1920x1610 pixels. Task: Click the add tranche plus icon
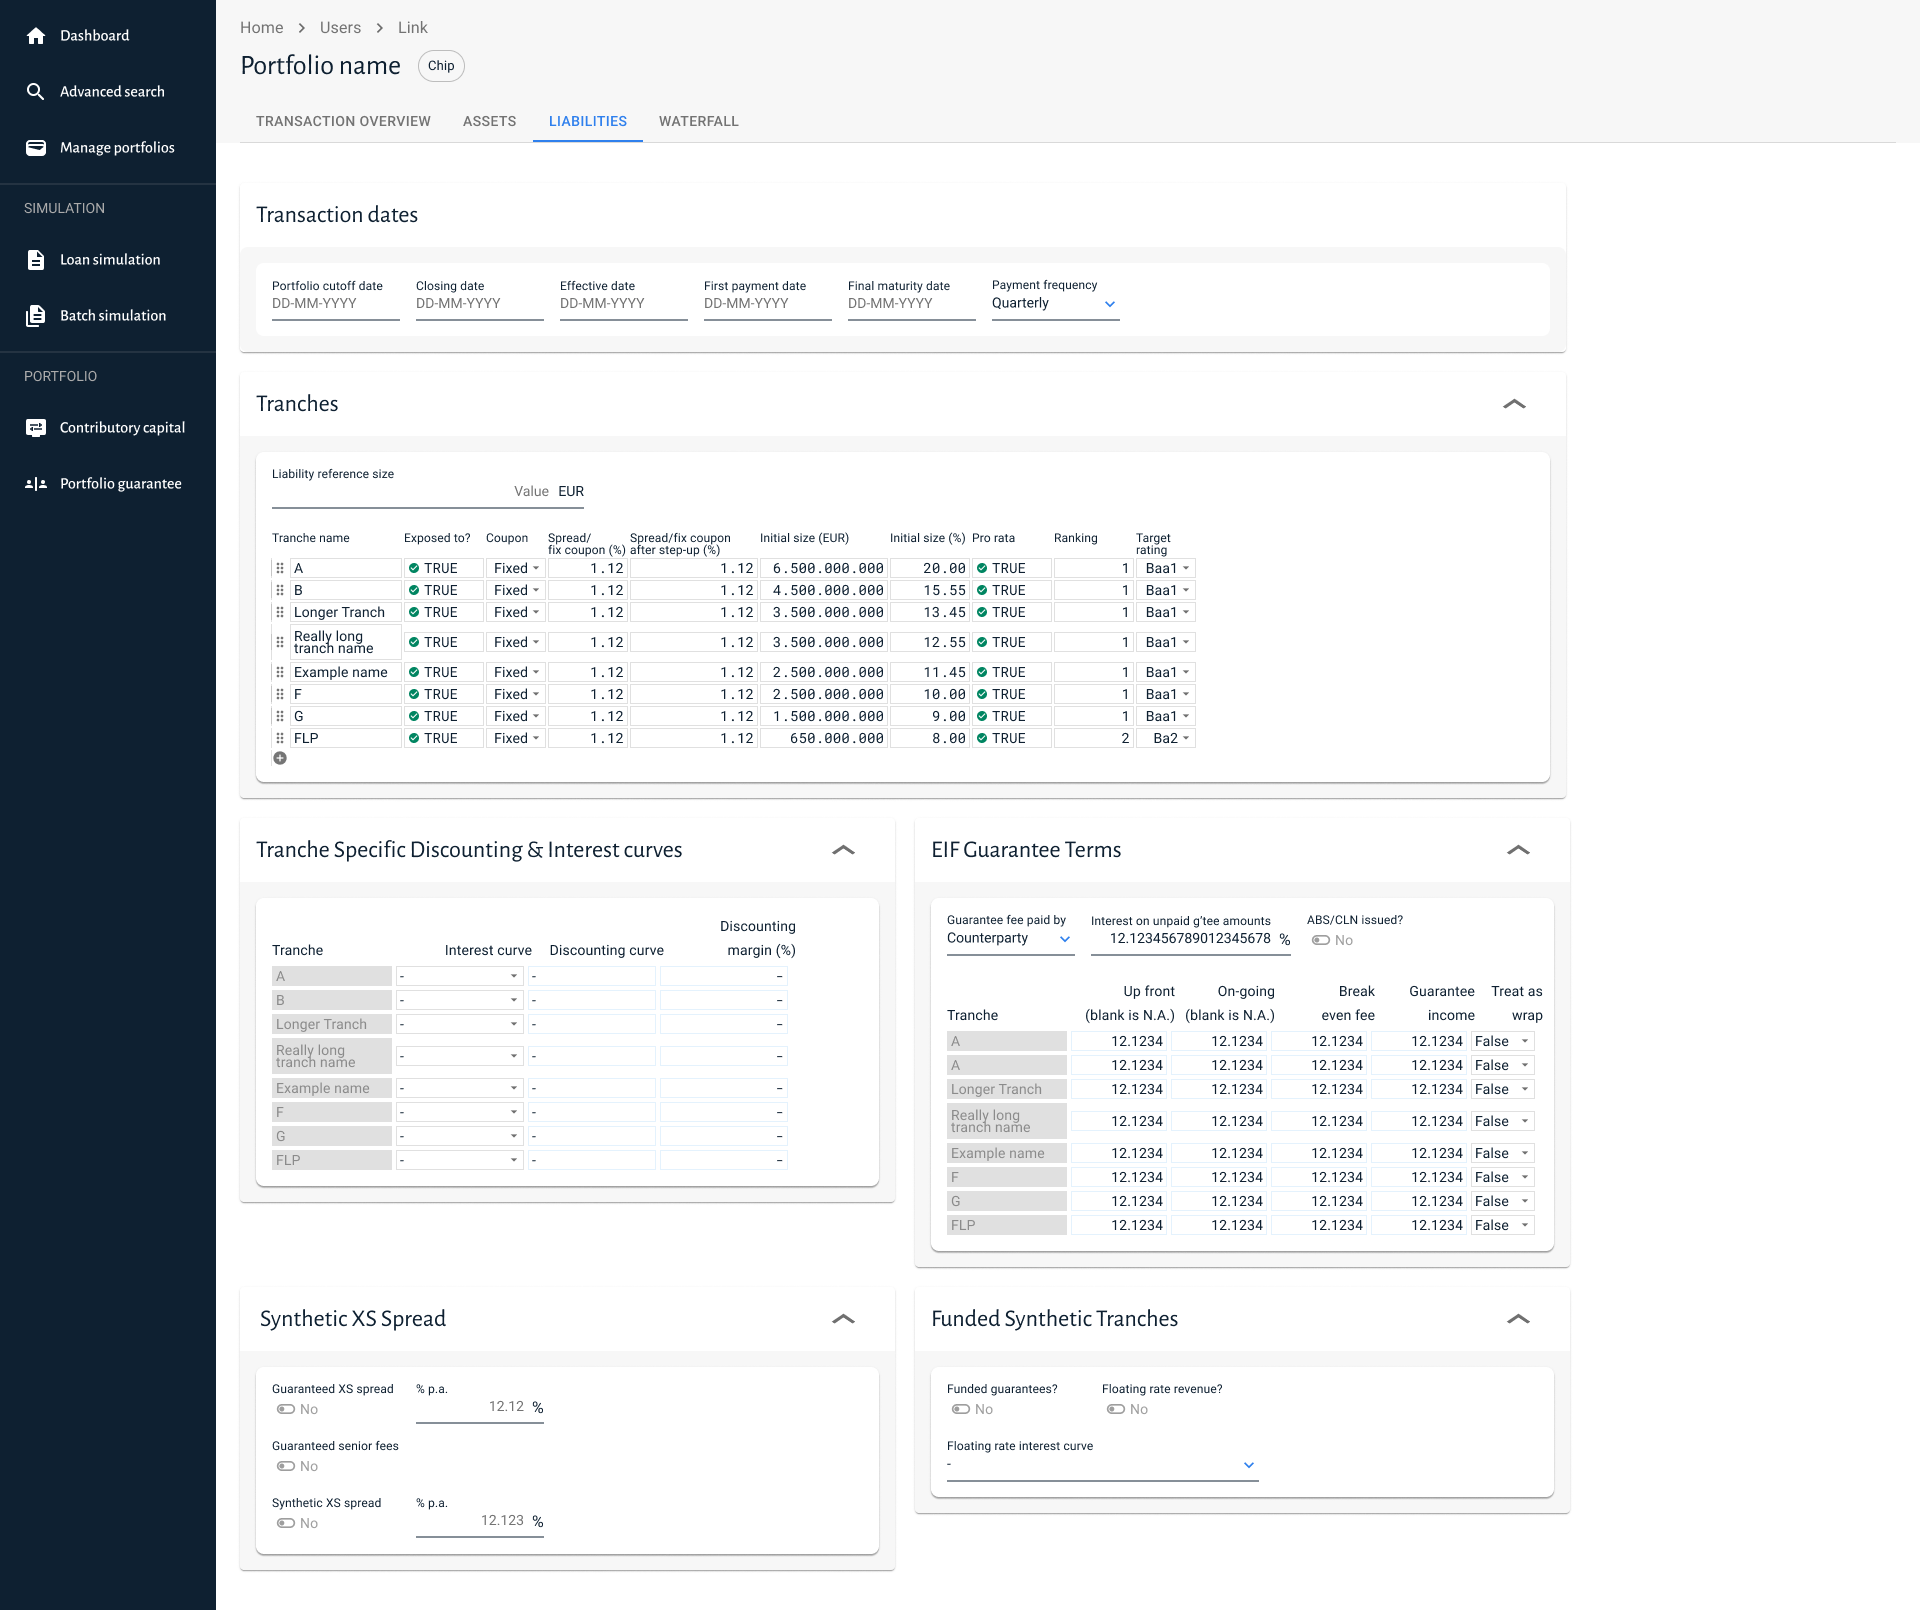pyautogui.click(x=280, y=758)
